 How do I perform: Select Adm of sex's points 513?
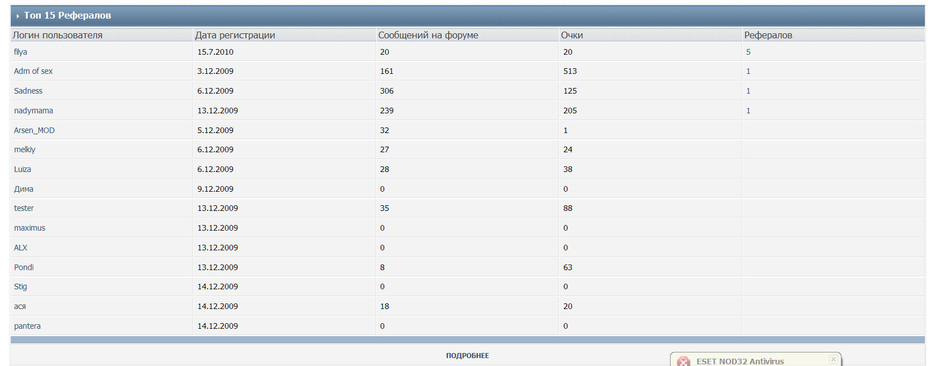coord(570,71)
